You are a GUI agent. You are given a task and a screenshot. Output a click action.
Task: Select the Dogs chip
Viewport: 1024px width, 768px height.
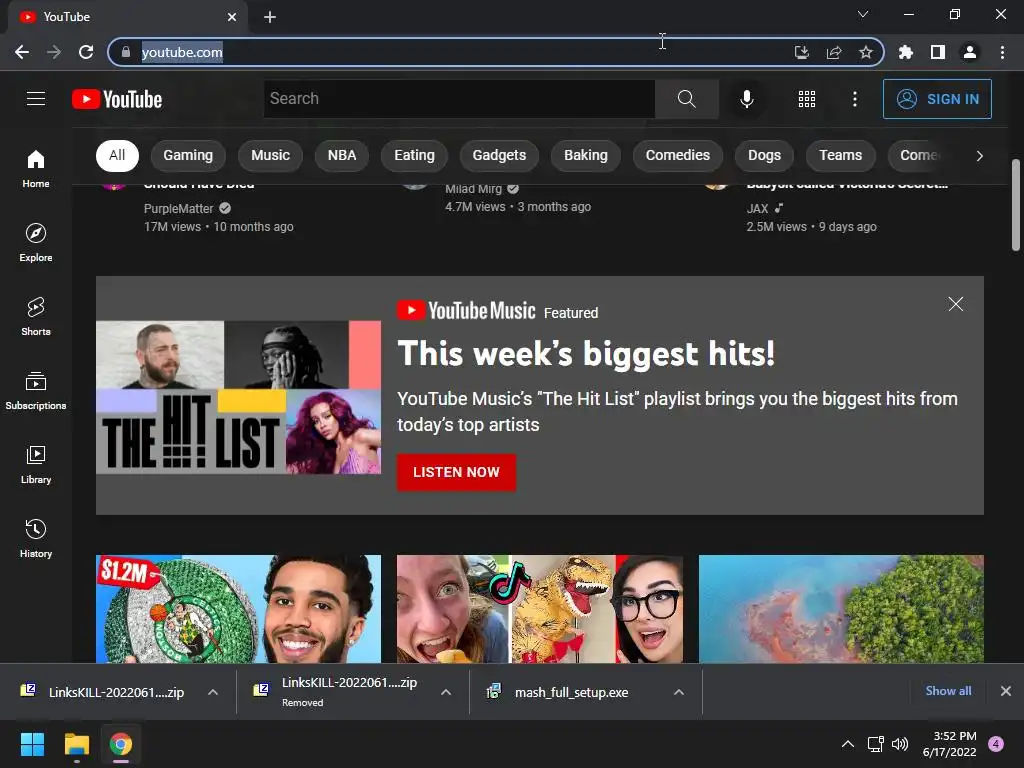click(x=764, y=155)
